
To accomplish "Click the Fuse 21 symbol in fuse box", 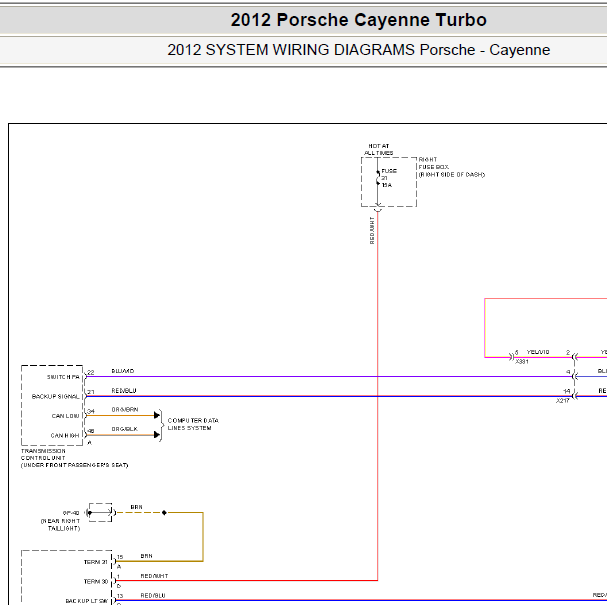I will (x=378, y=178).
